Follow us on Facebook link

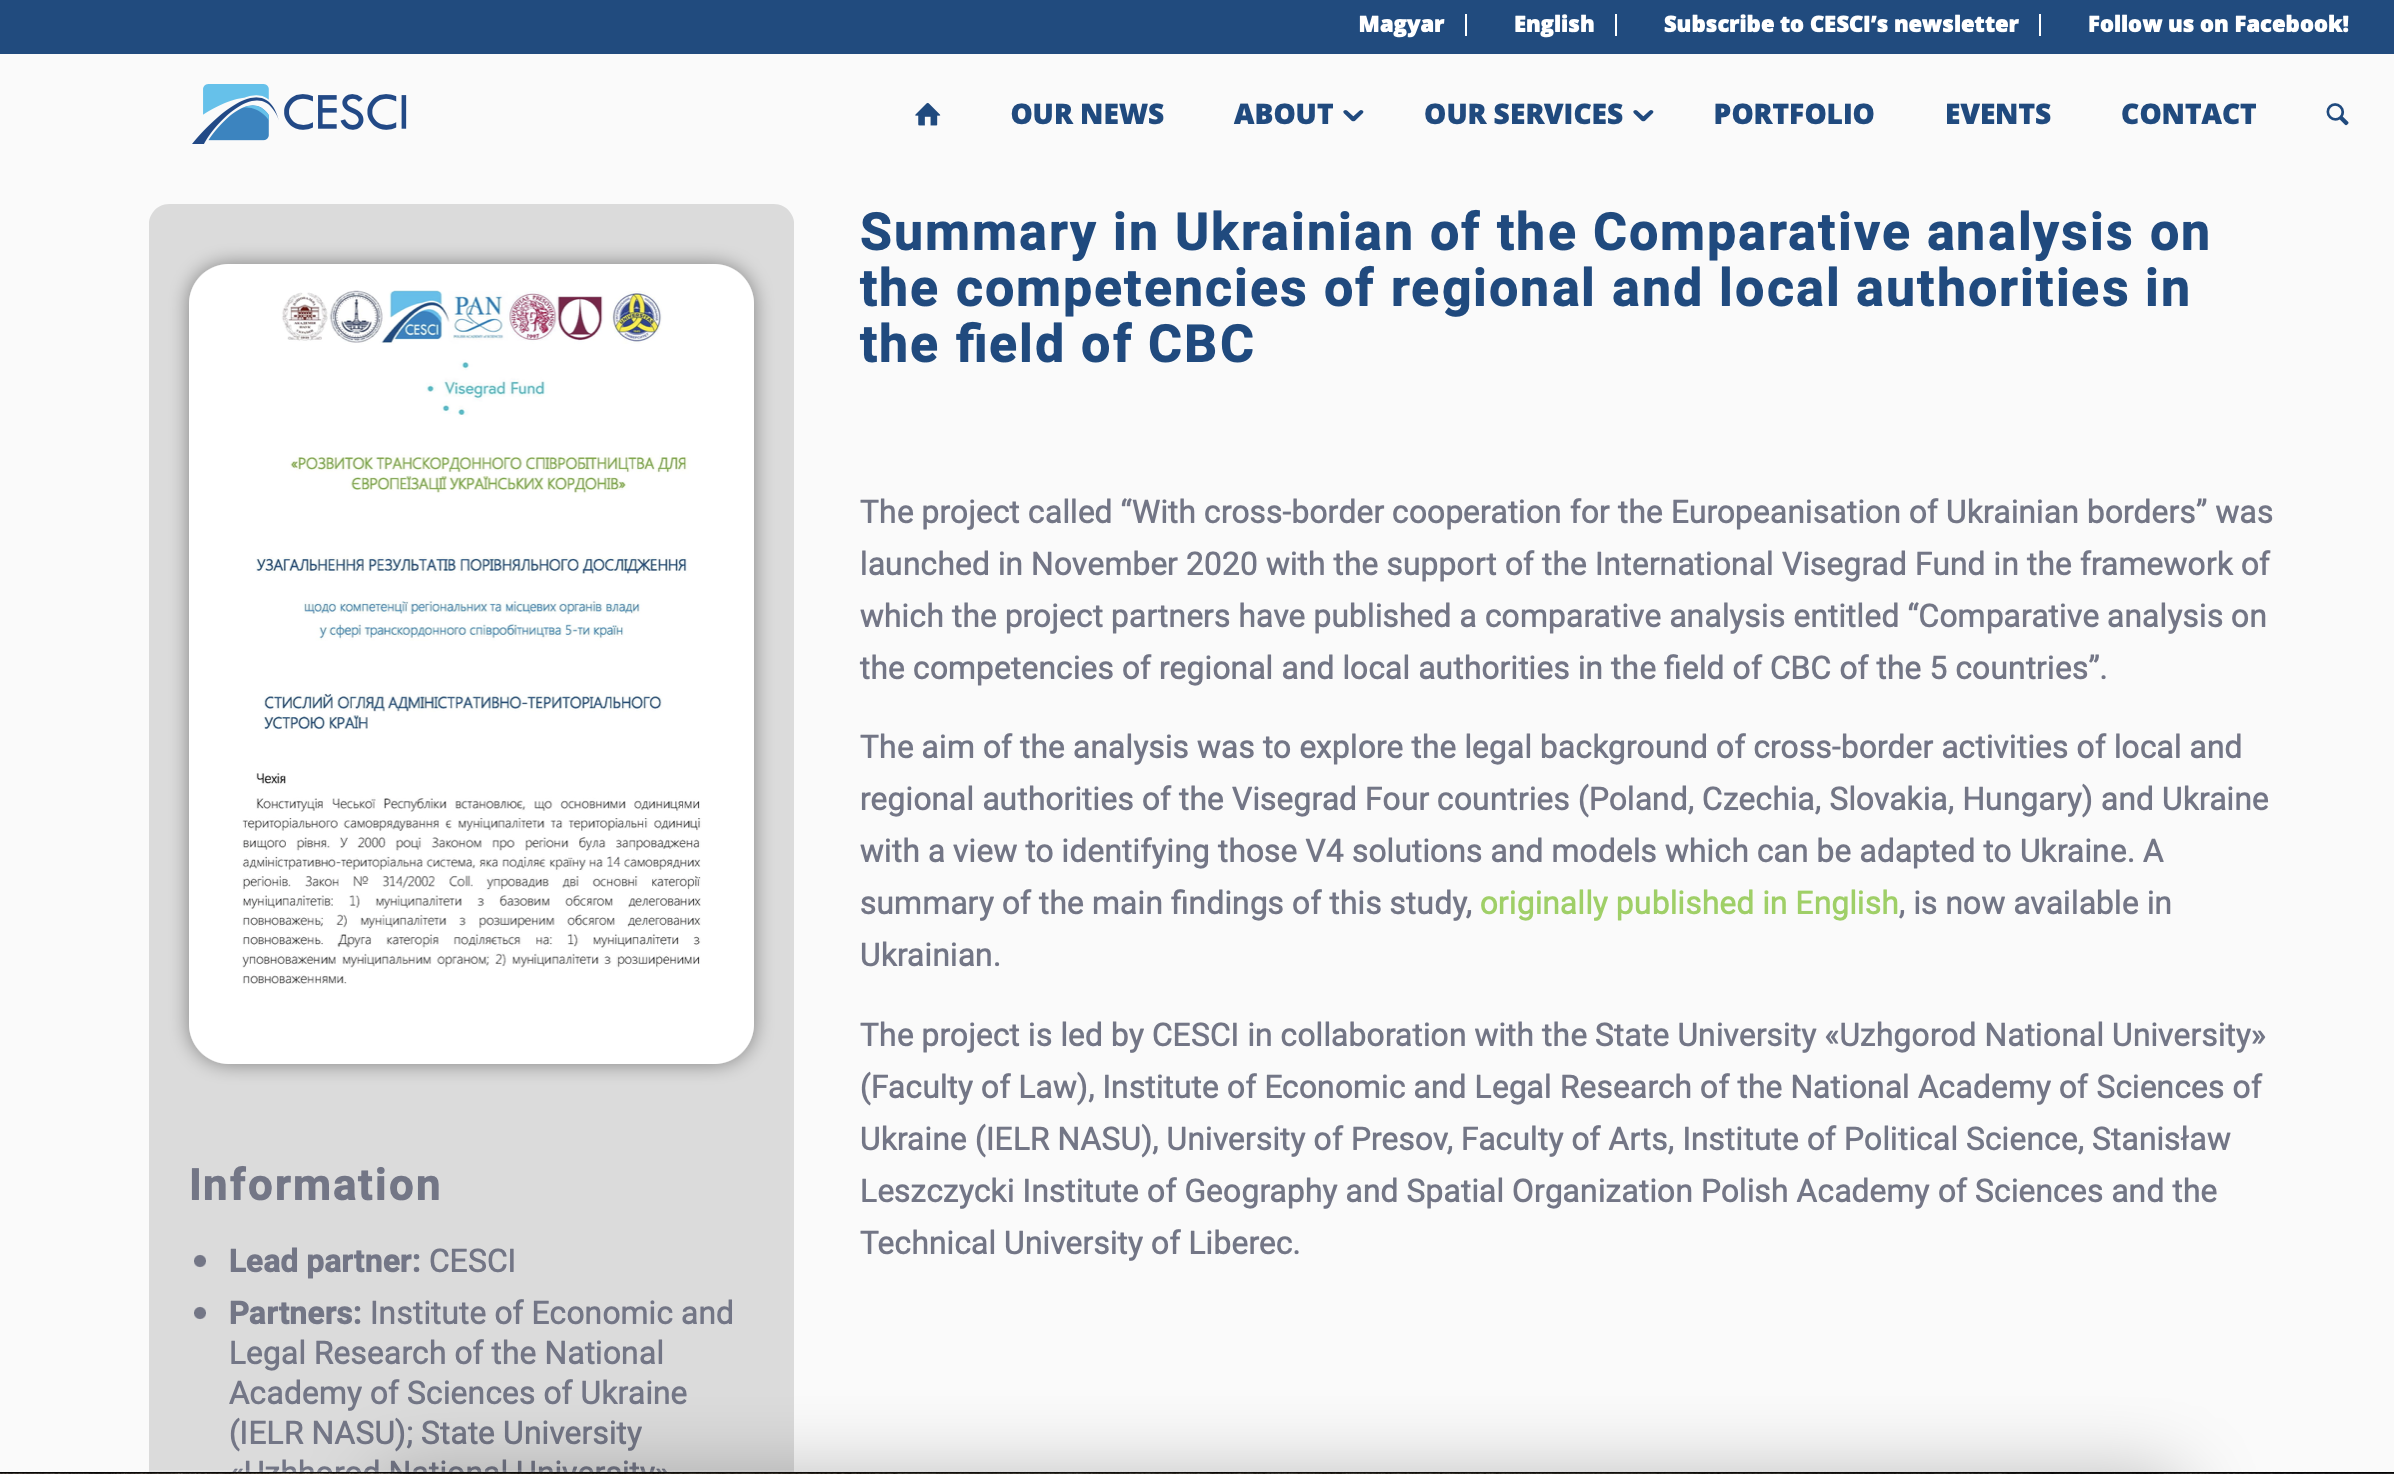[2217, 24]
